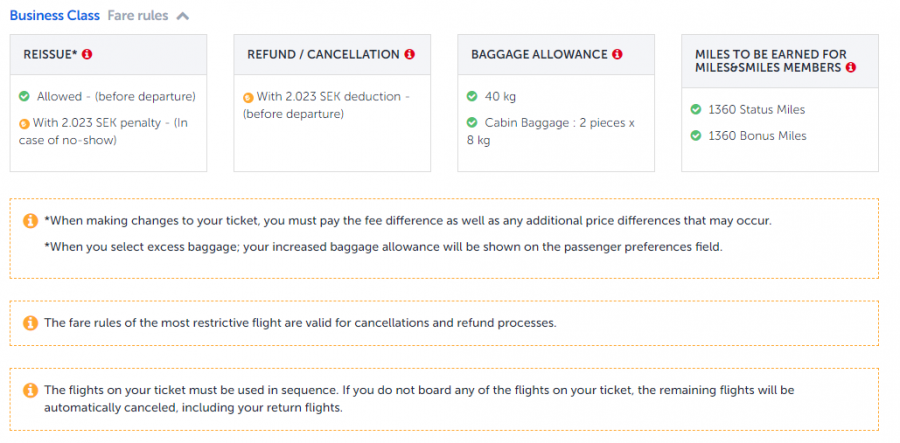Image resolution: width=900 pixels, height=443 pixels.
Task: Click info icon next to REFUND / CANCELLATION
Action: (410, 54)
